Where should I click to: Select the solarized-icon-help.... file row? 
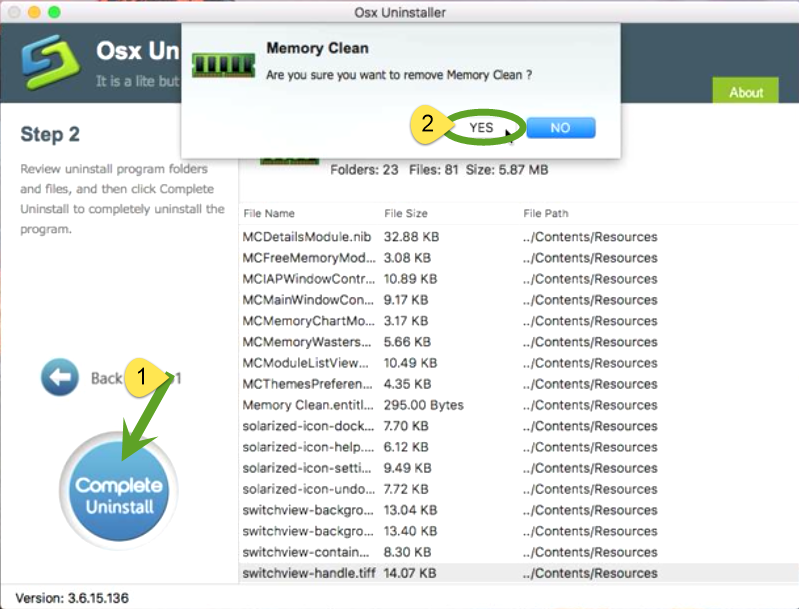click(x=519, y=447)
